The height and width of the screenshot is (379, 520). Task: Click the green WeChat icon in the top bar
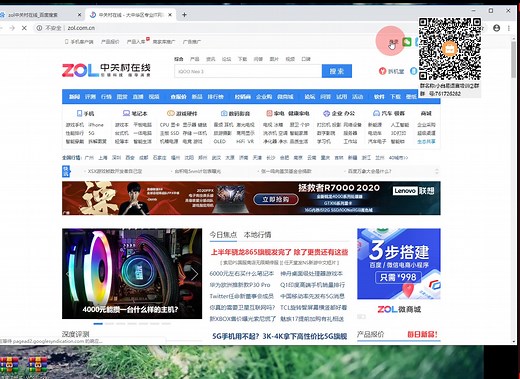(x=407, y=42)
